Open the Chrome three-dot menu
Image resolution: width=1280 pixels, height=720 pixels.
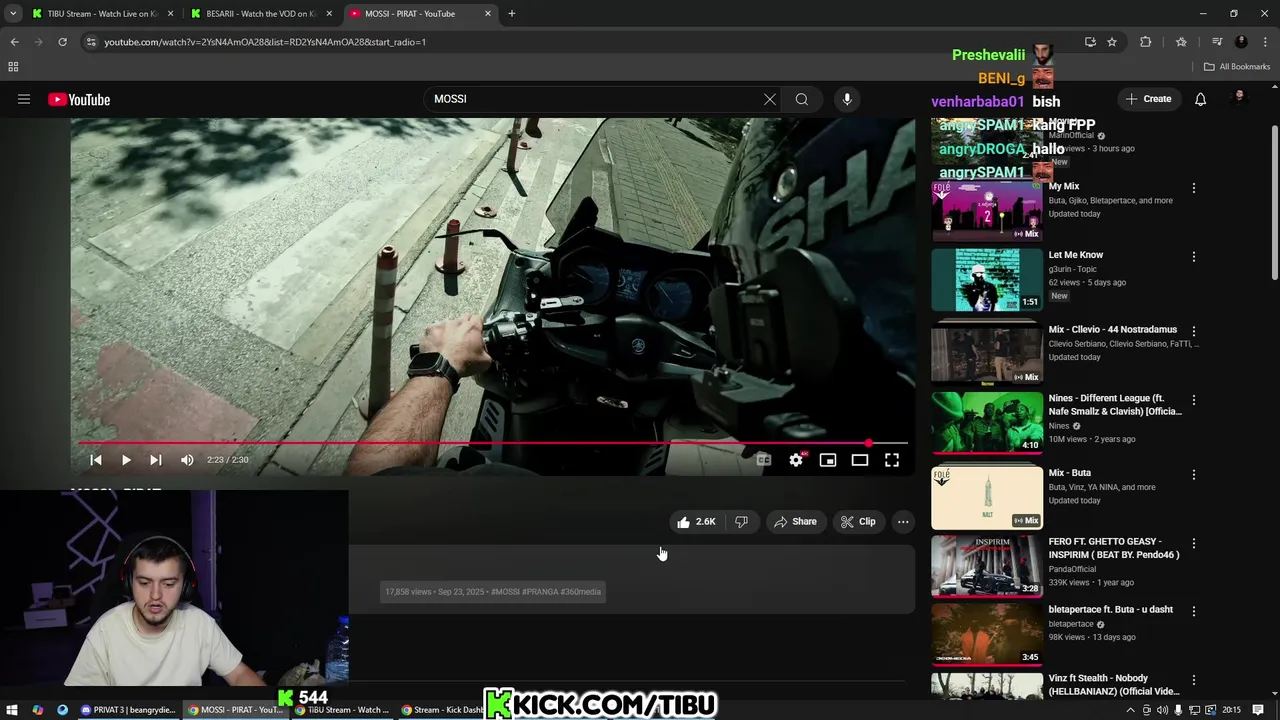(x=1264, y=42)
